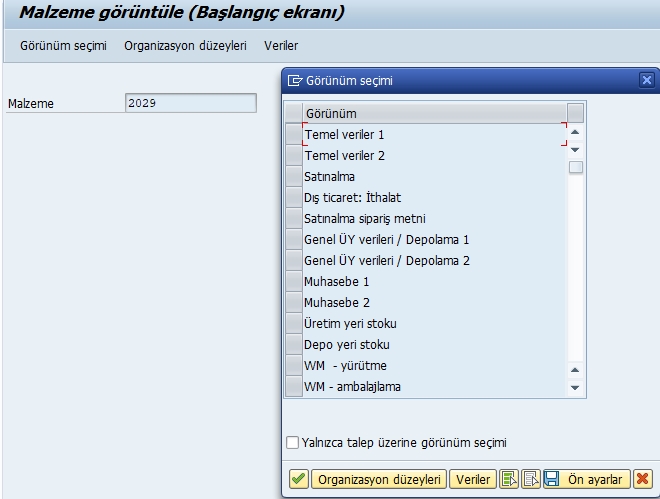This screenshot has height=499, width=660.
Task: Click the Görünüm seçimi dialog title icon
Action: click(295, 81)
